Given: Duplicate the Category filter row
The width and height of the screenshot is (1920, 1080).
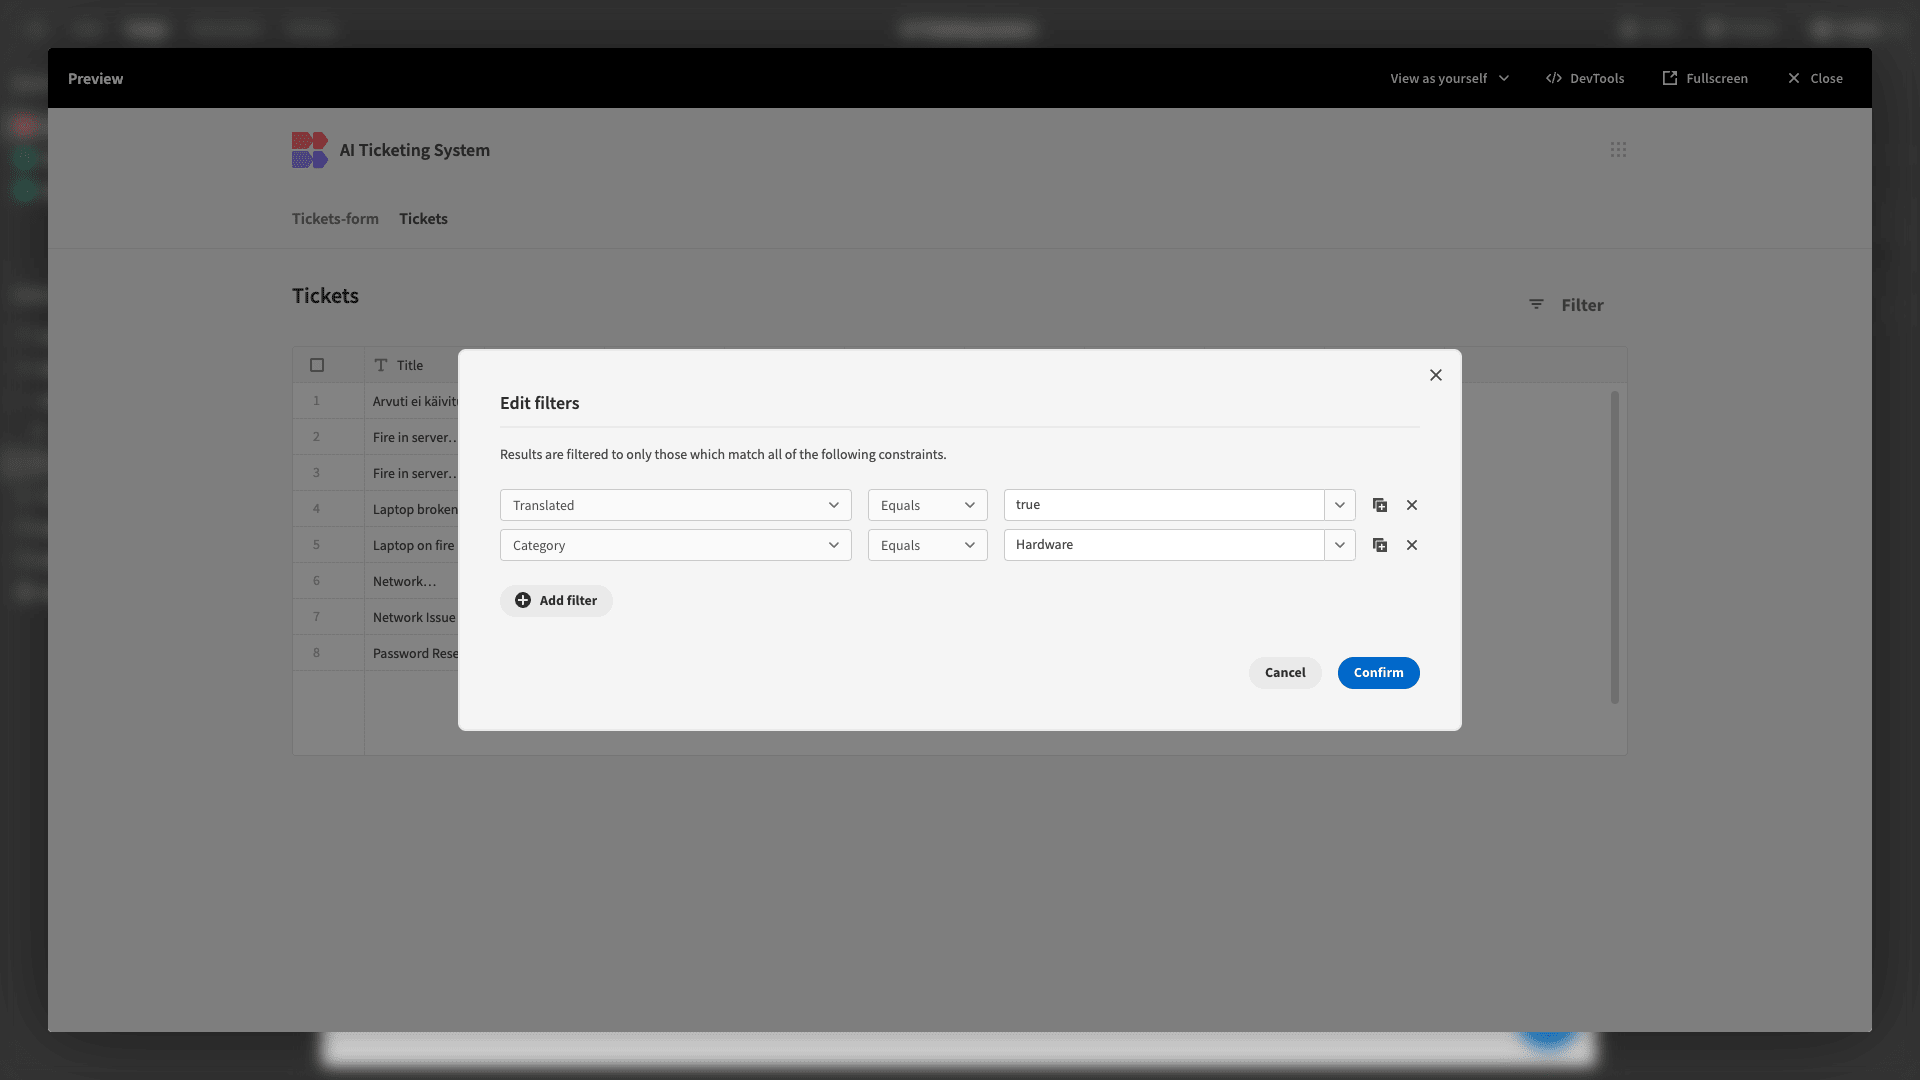Looking at the screenshot, I should pos(1380,545).
